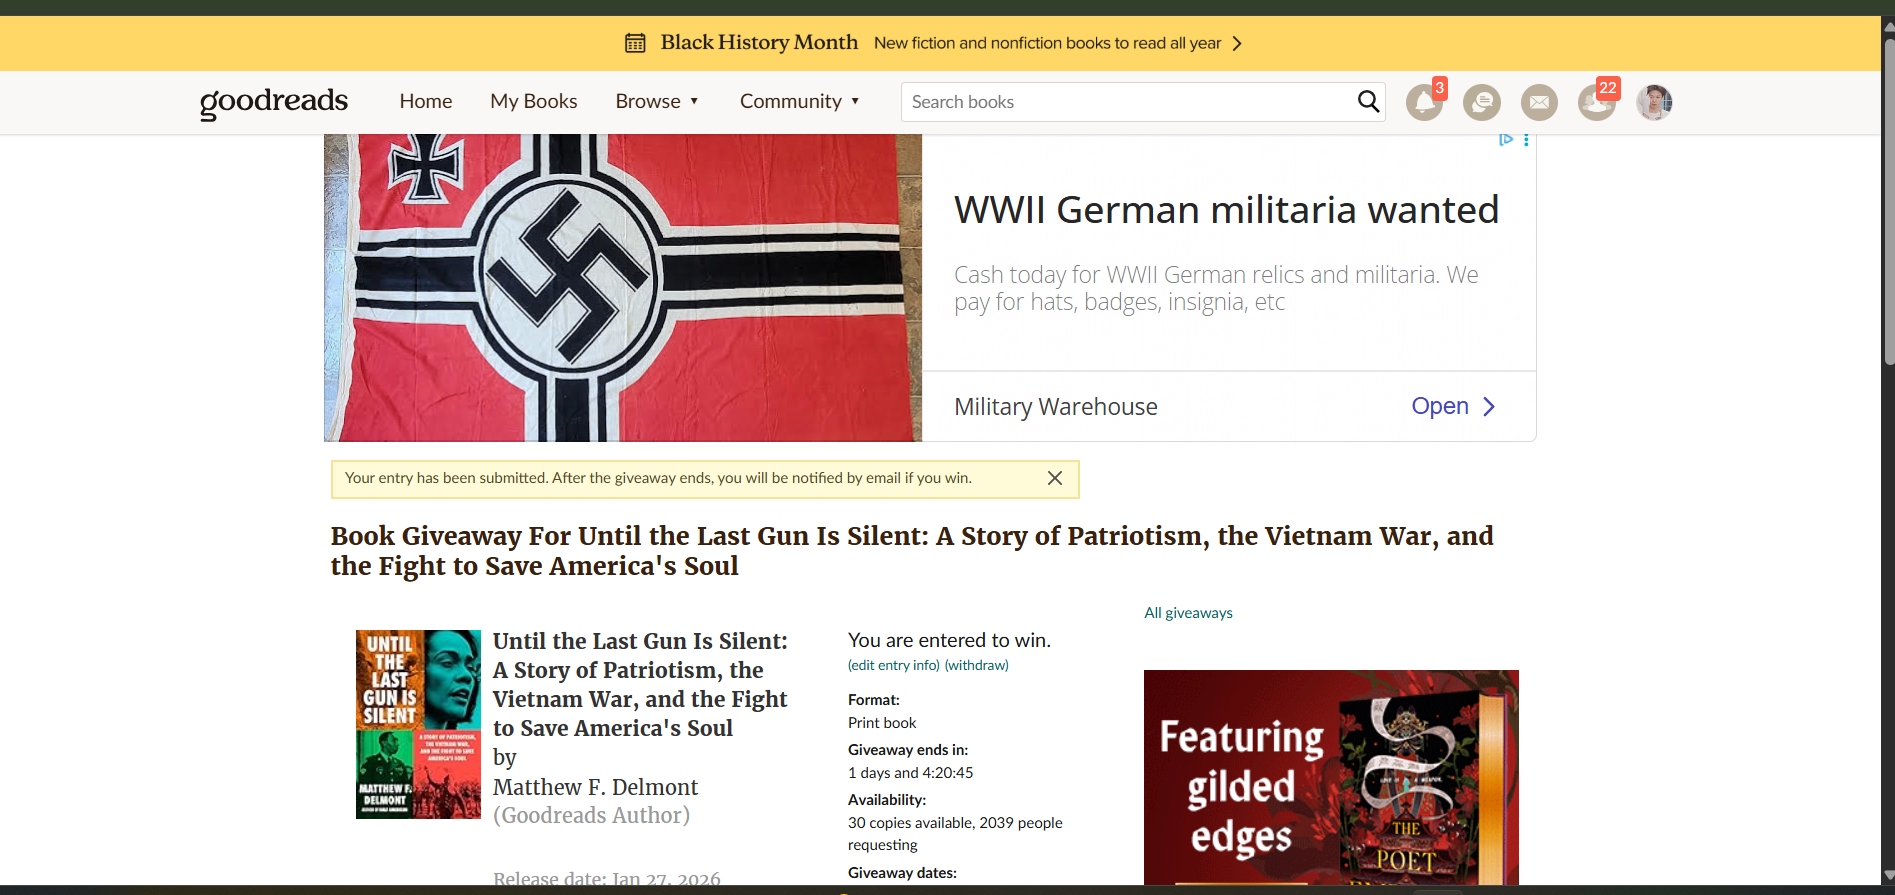Dismiss the entry submitted notification
The image size is (1895, 895).
(1054, 478)
